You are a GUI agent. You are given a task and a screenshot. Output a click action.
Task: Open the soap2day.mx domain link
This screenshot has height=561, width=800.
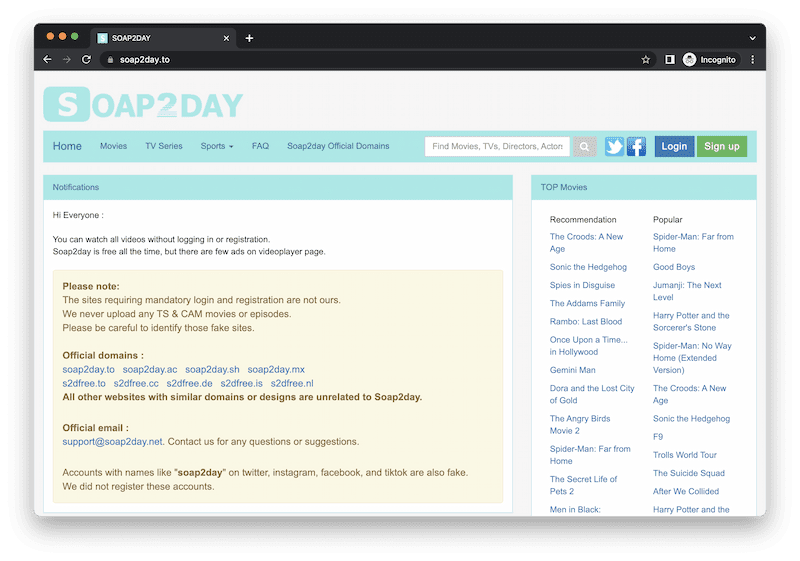pos(276,369)
